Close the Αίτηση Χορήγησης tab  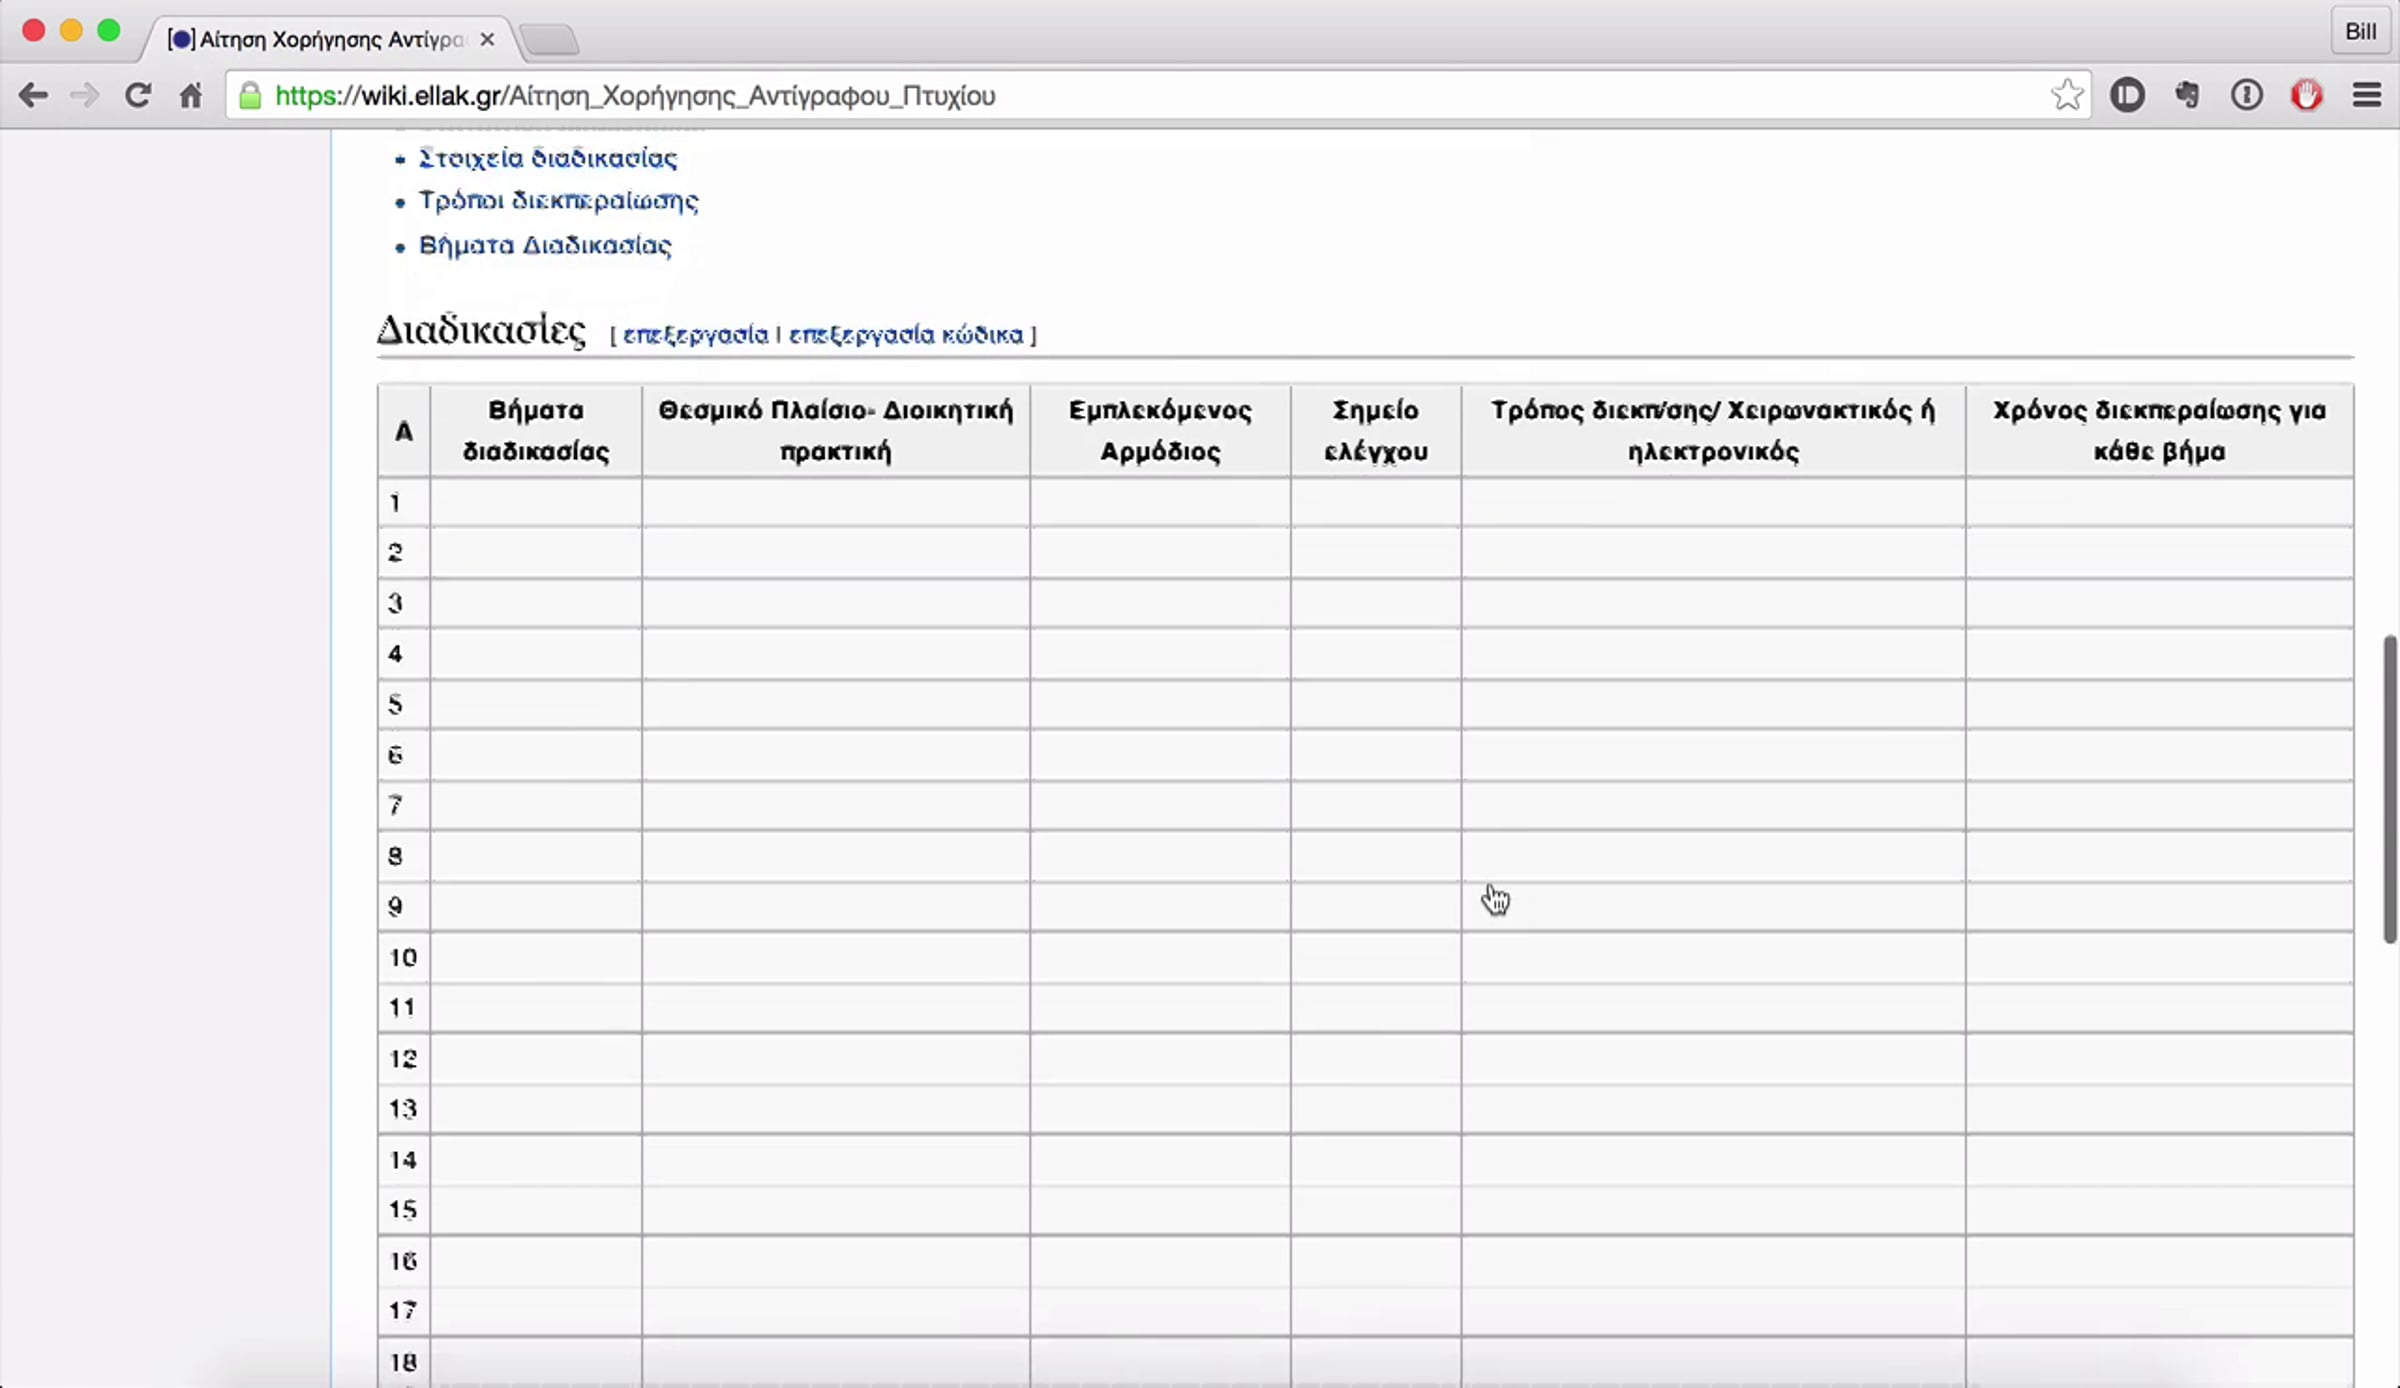pyautogui.click(x=487, y=39)
